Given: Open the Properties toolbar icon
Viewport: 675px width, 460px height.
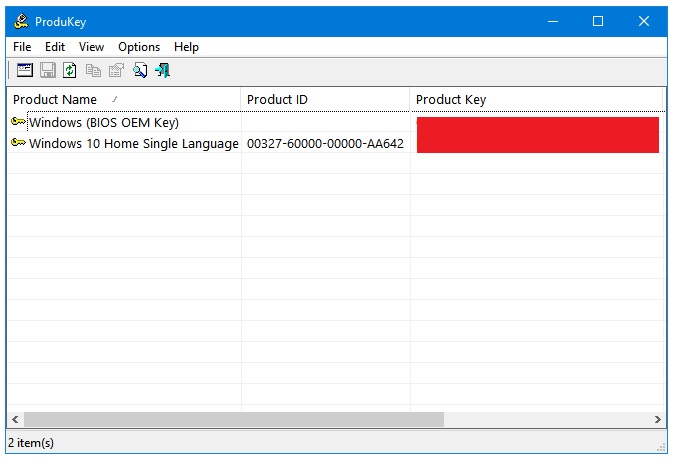Looking at the screenshot, I should click(x=116, y=70).
